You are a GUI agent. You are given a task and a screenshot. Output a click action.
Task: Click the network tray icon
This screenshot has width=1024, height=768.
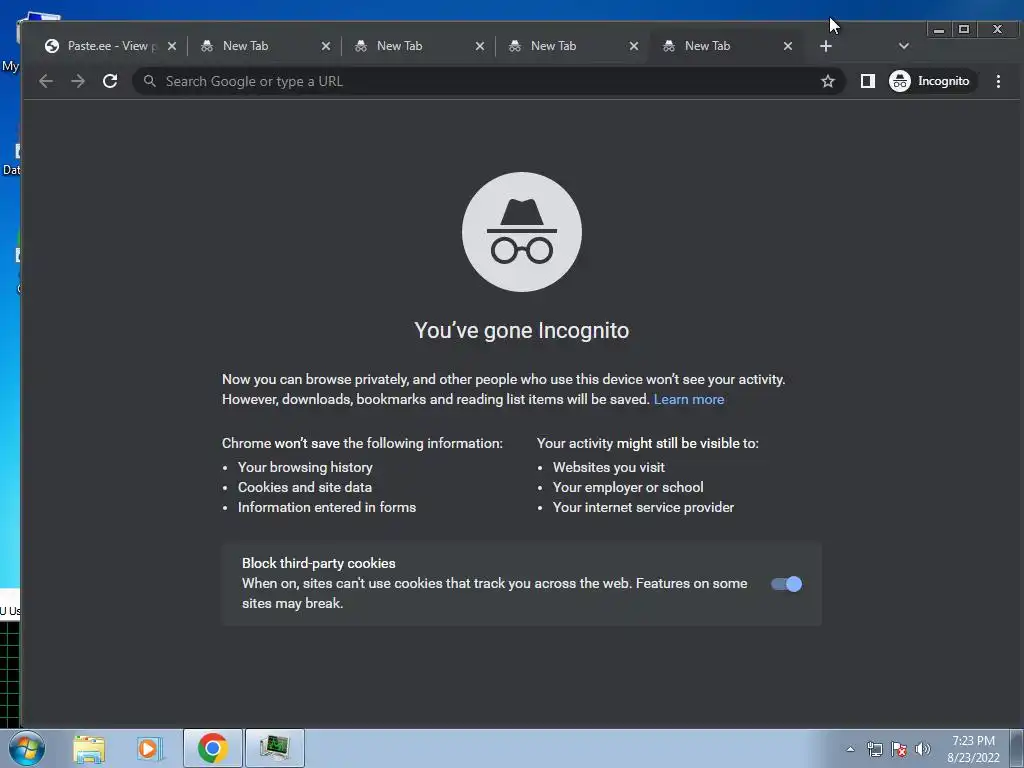[874, 749]
